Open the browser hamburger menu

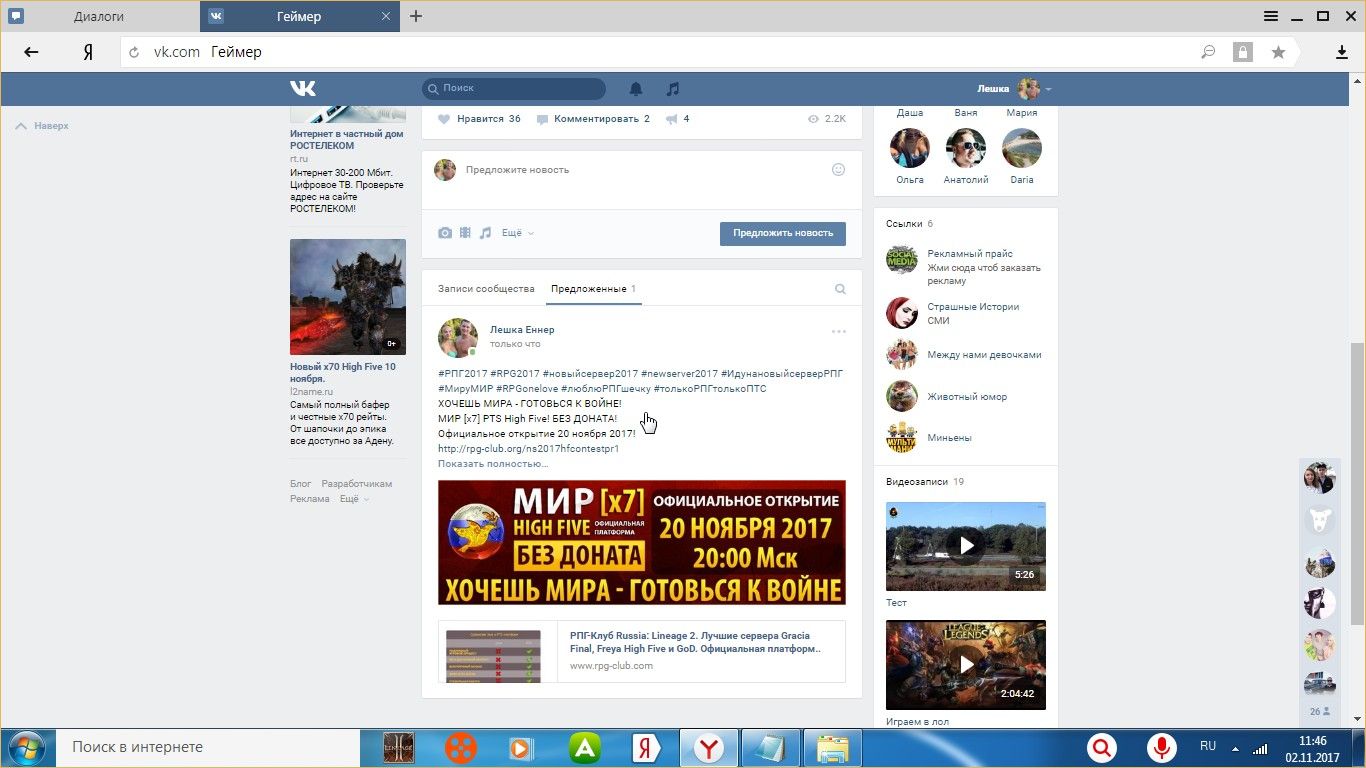point(1271,16)
